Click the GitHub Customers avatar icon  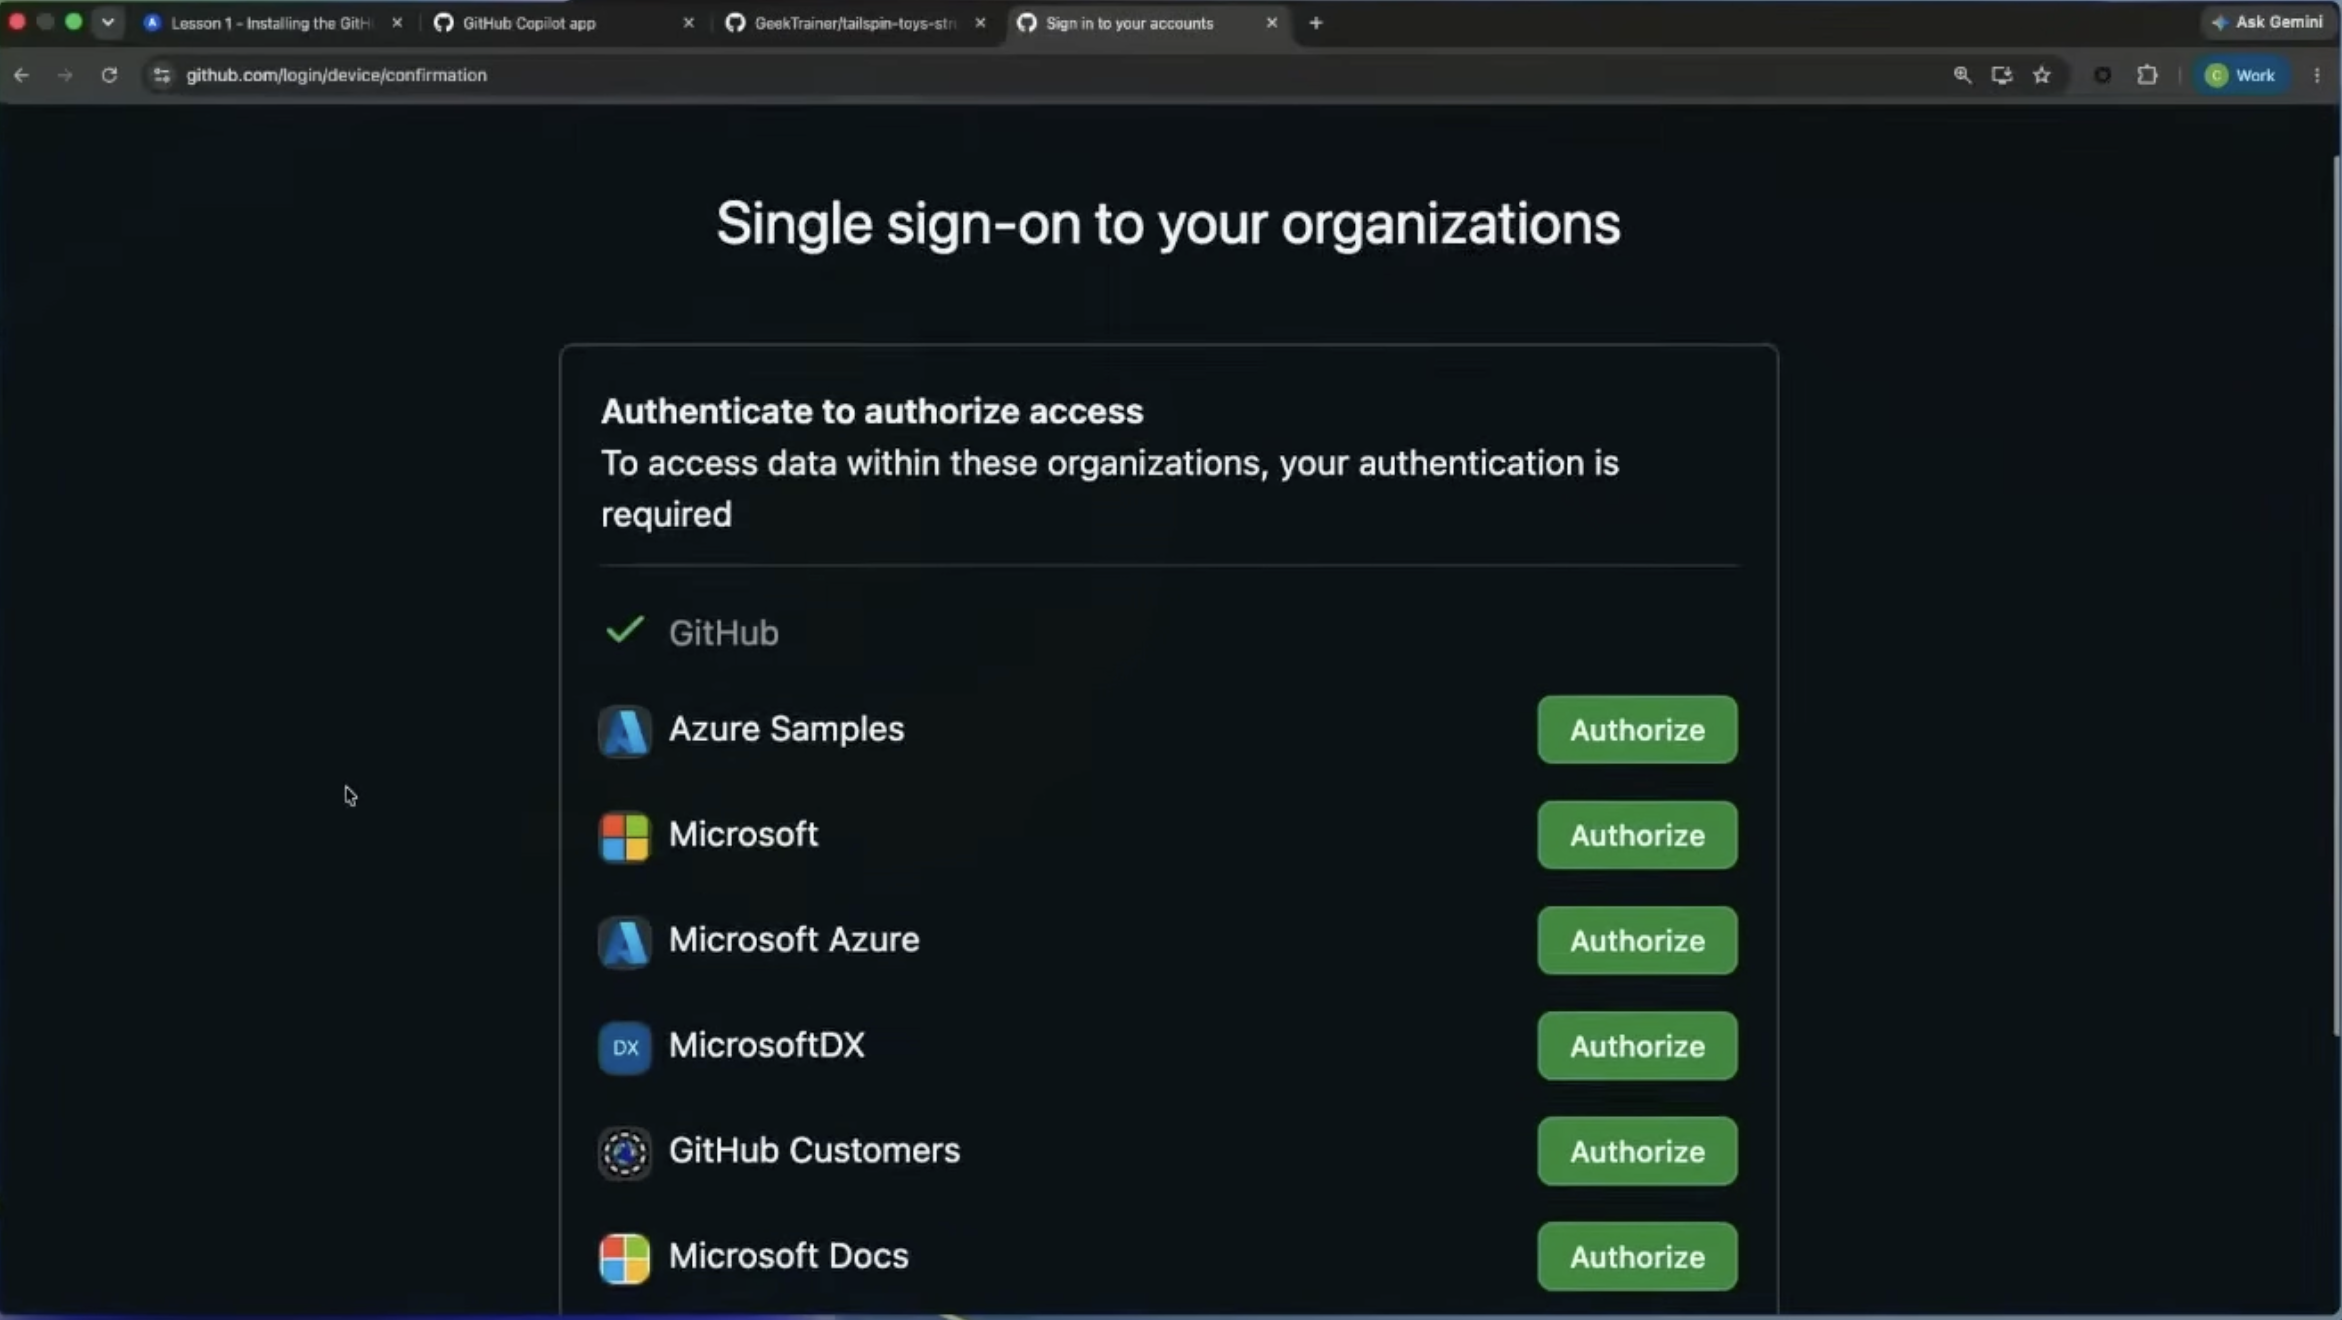pyautogui.click(x=624, y=1152)
